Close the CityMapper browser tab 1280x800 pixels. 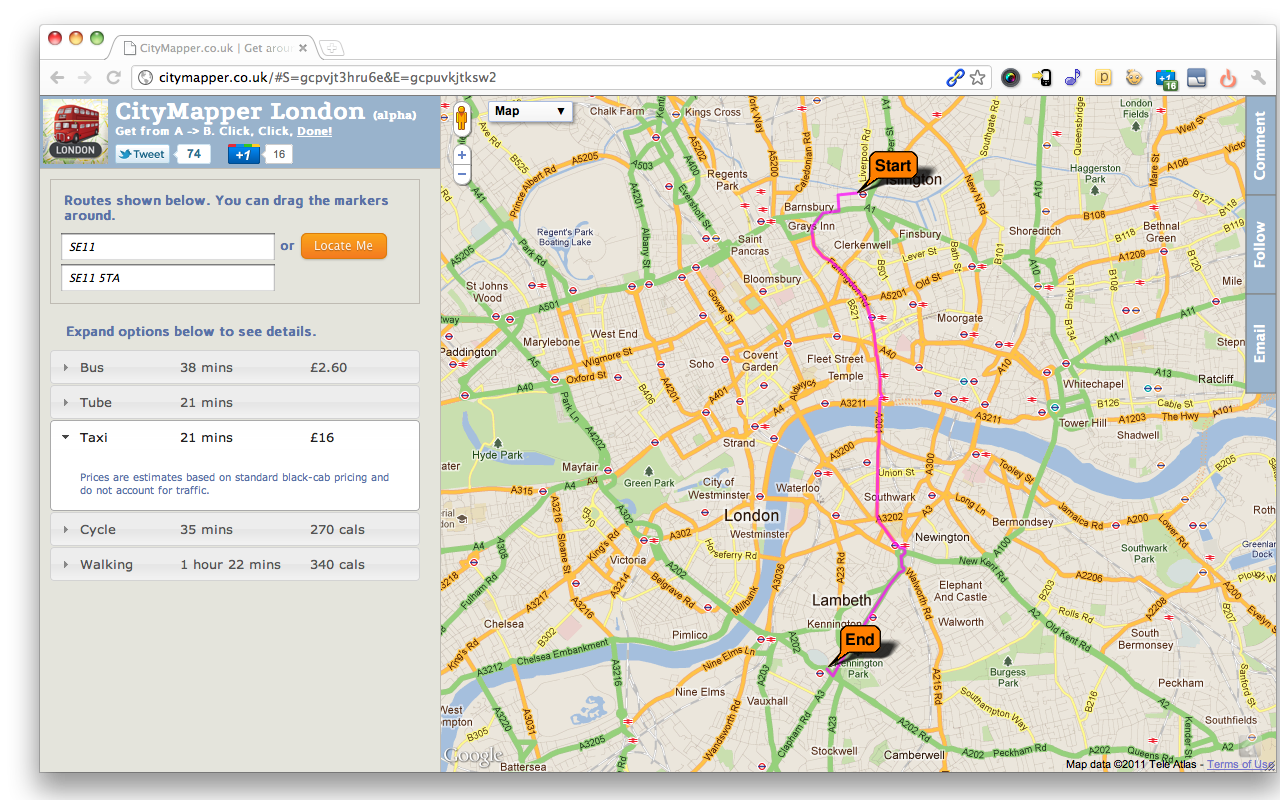click(303, 47)
